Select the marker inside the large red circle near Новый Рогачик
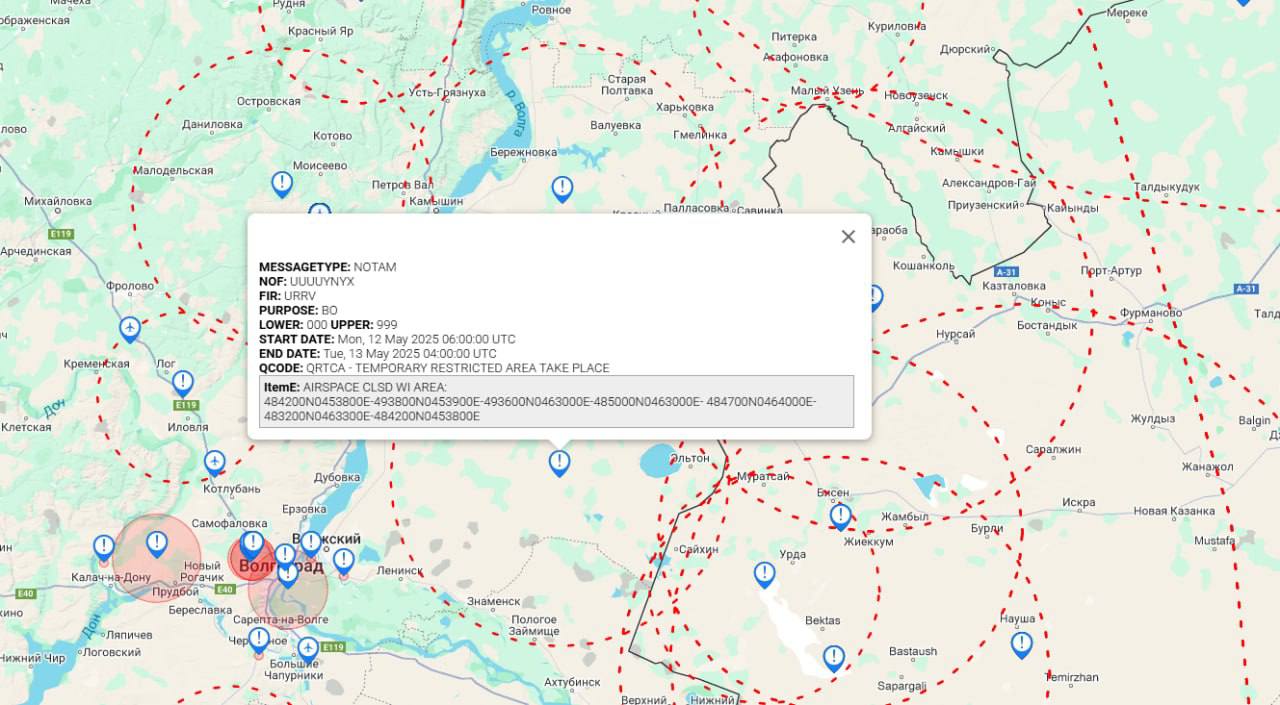Screen dimensions: 1280x705 [157, 543]
